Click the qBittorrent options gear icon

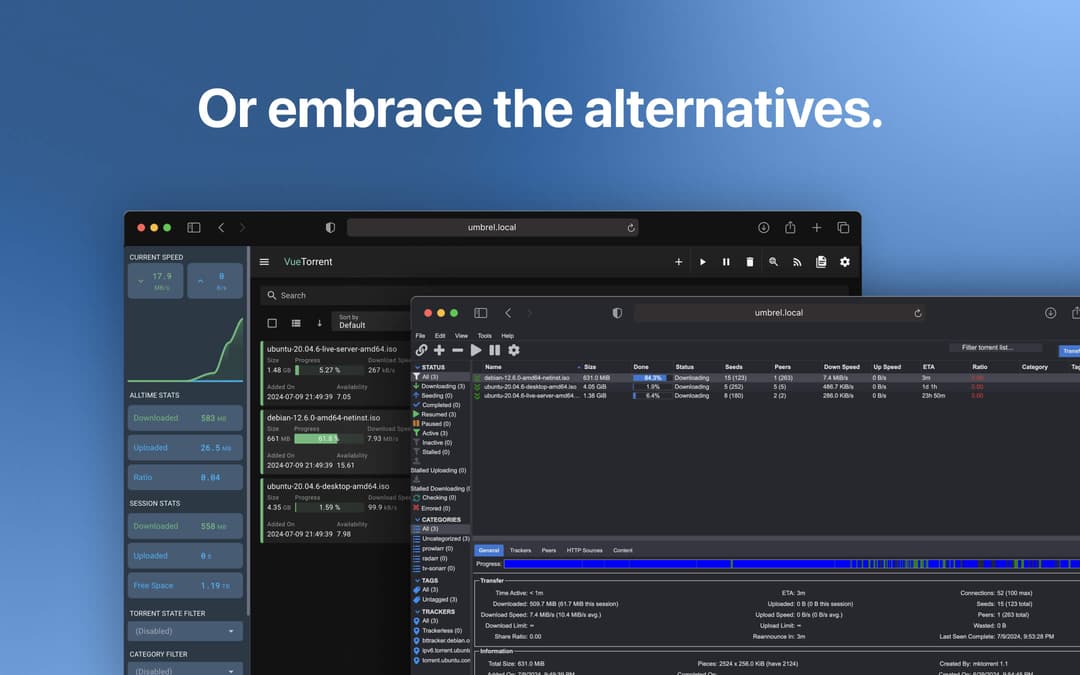coord(514,350)
